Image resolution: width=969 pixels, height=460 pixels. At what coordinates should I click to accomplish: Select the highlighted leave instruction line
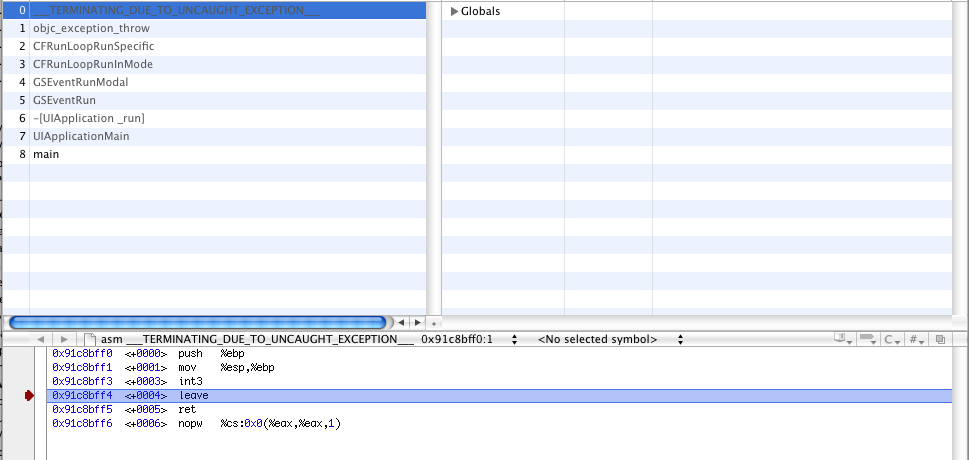[x=499, y=396]
